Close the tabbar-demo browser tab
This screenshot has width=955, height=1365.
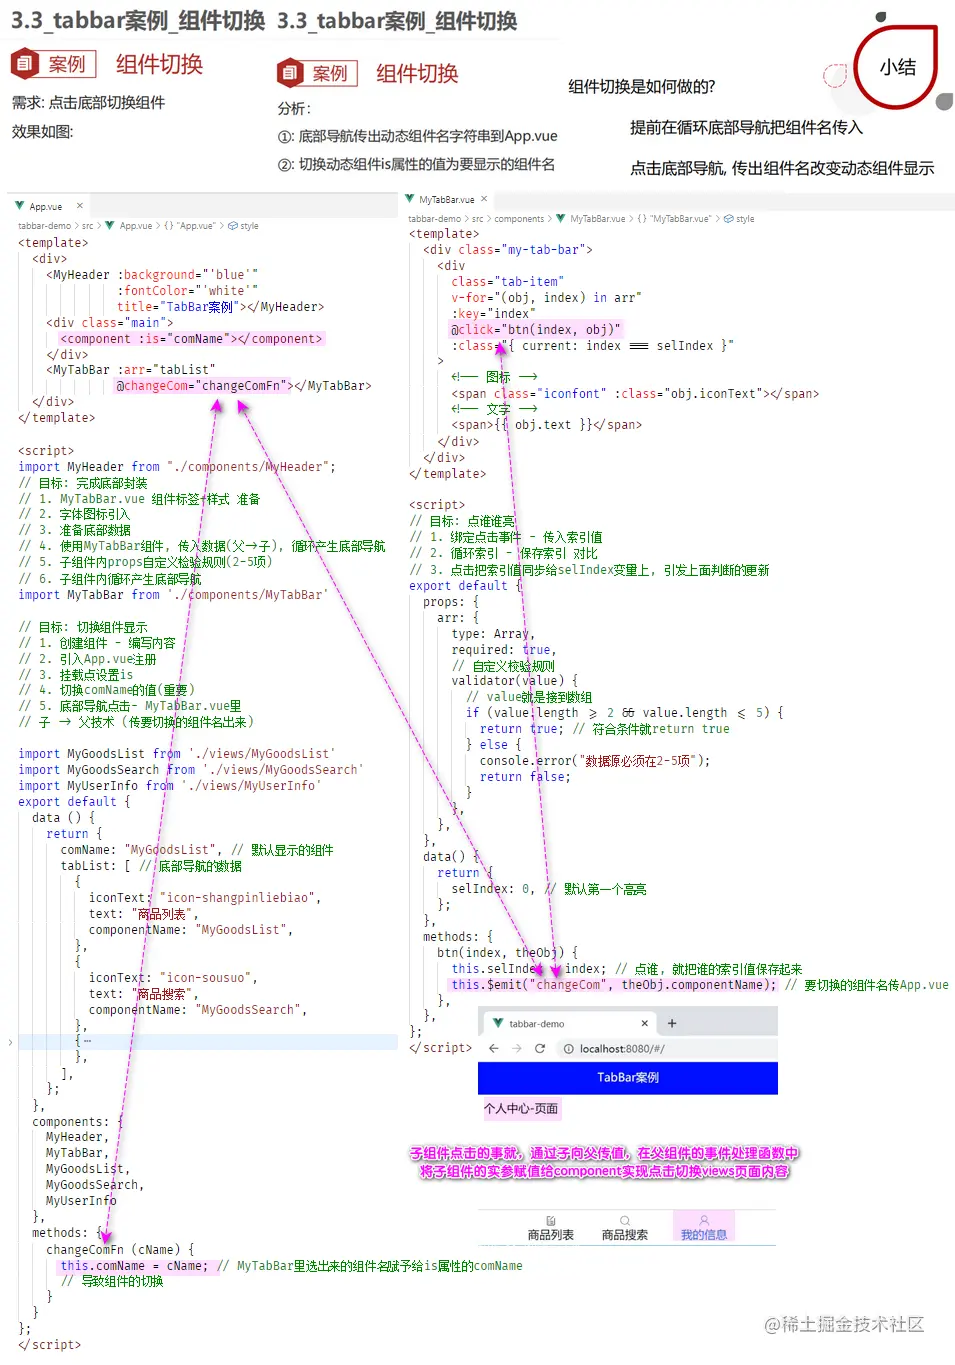pyautogui.click(x=645, y=1023)
